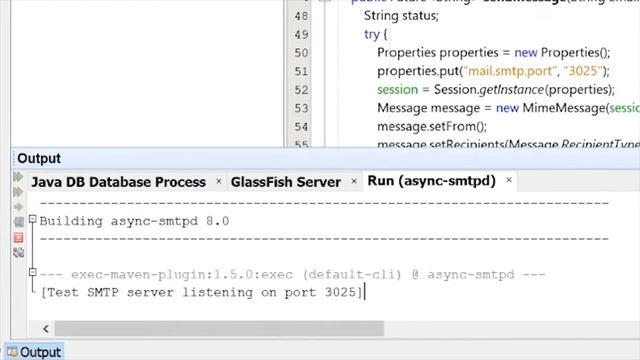Select the Run (async-smtpd) tab
This screenshot has height=360, width=640.
[x=431, y=181]
